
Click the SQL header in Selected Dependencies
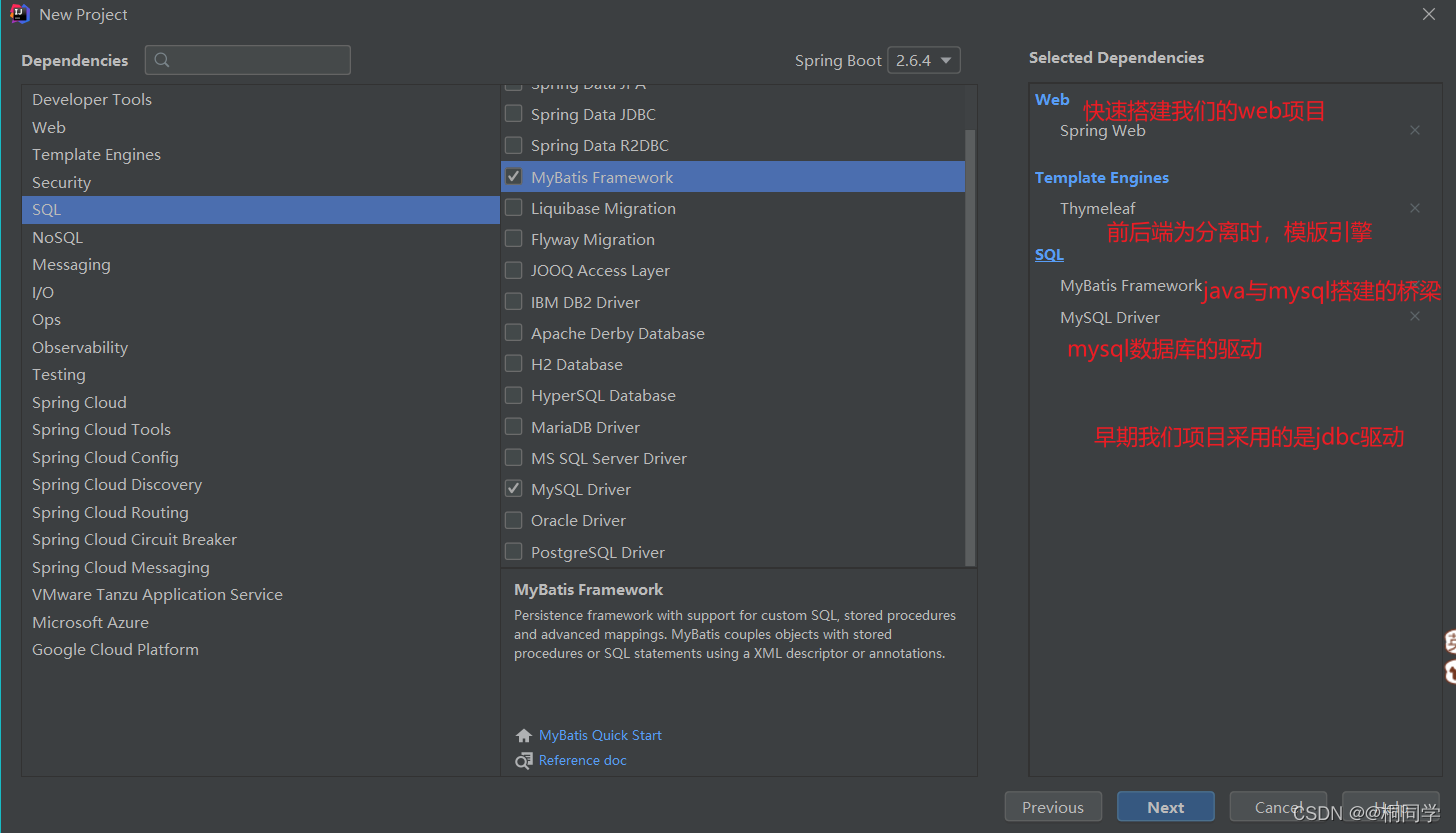coord(1049,254)
